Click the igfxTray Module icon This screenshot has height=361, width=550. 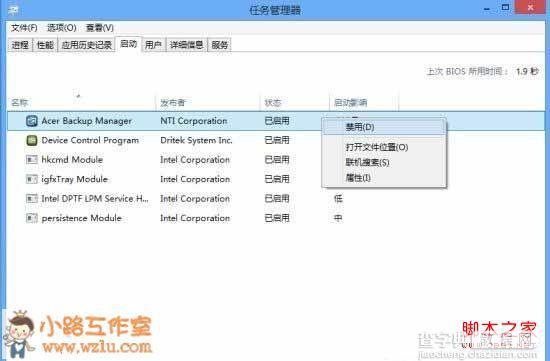coord(32,179)
